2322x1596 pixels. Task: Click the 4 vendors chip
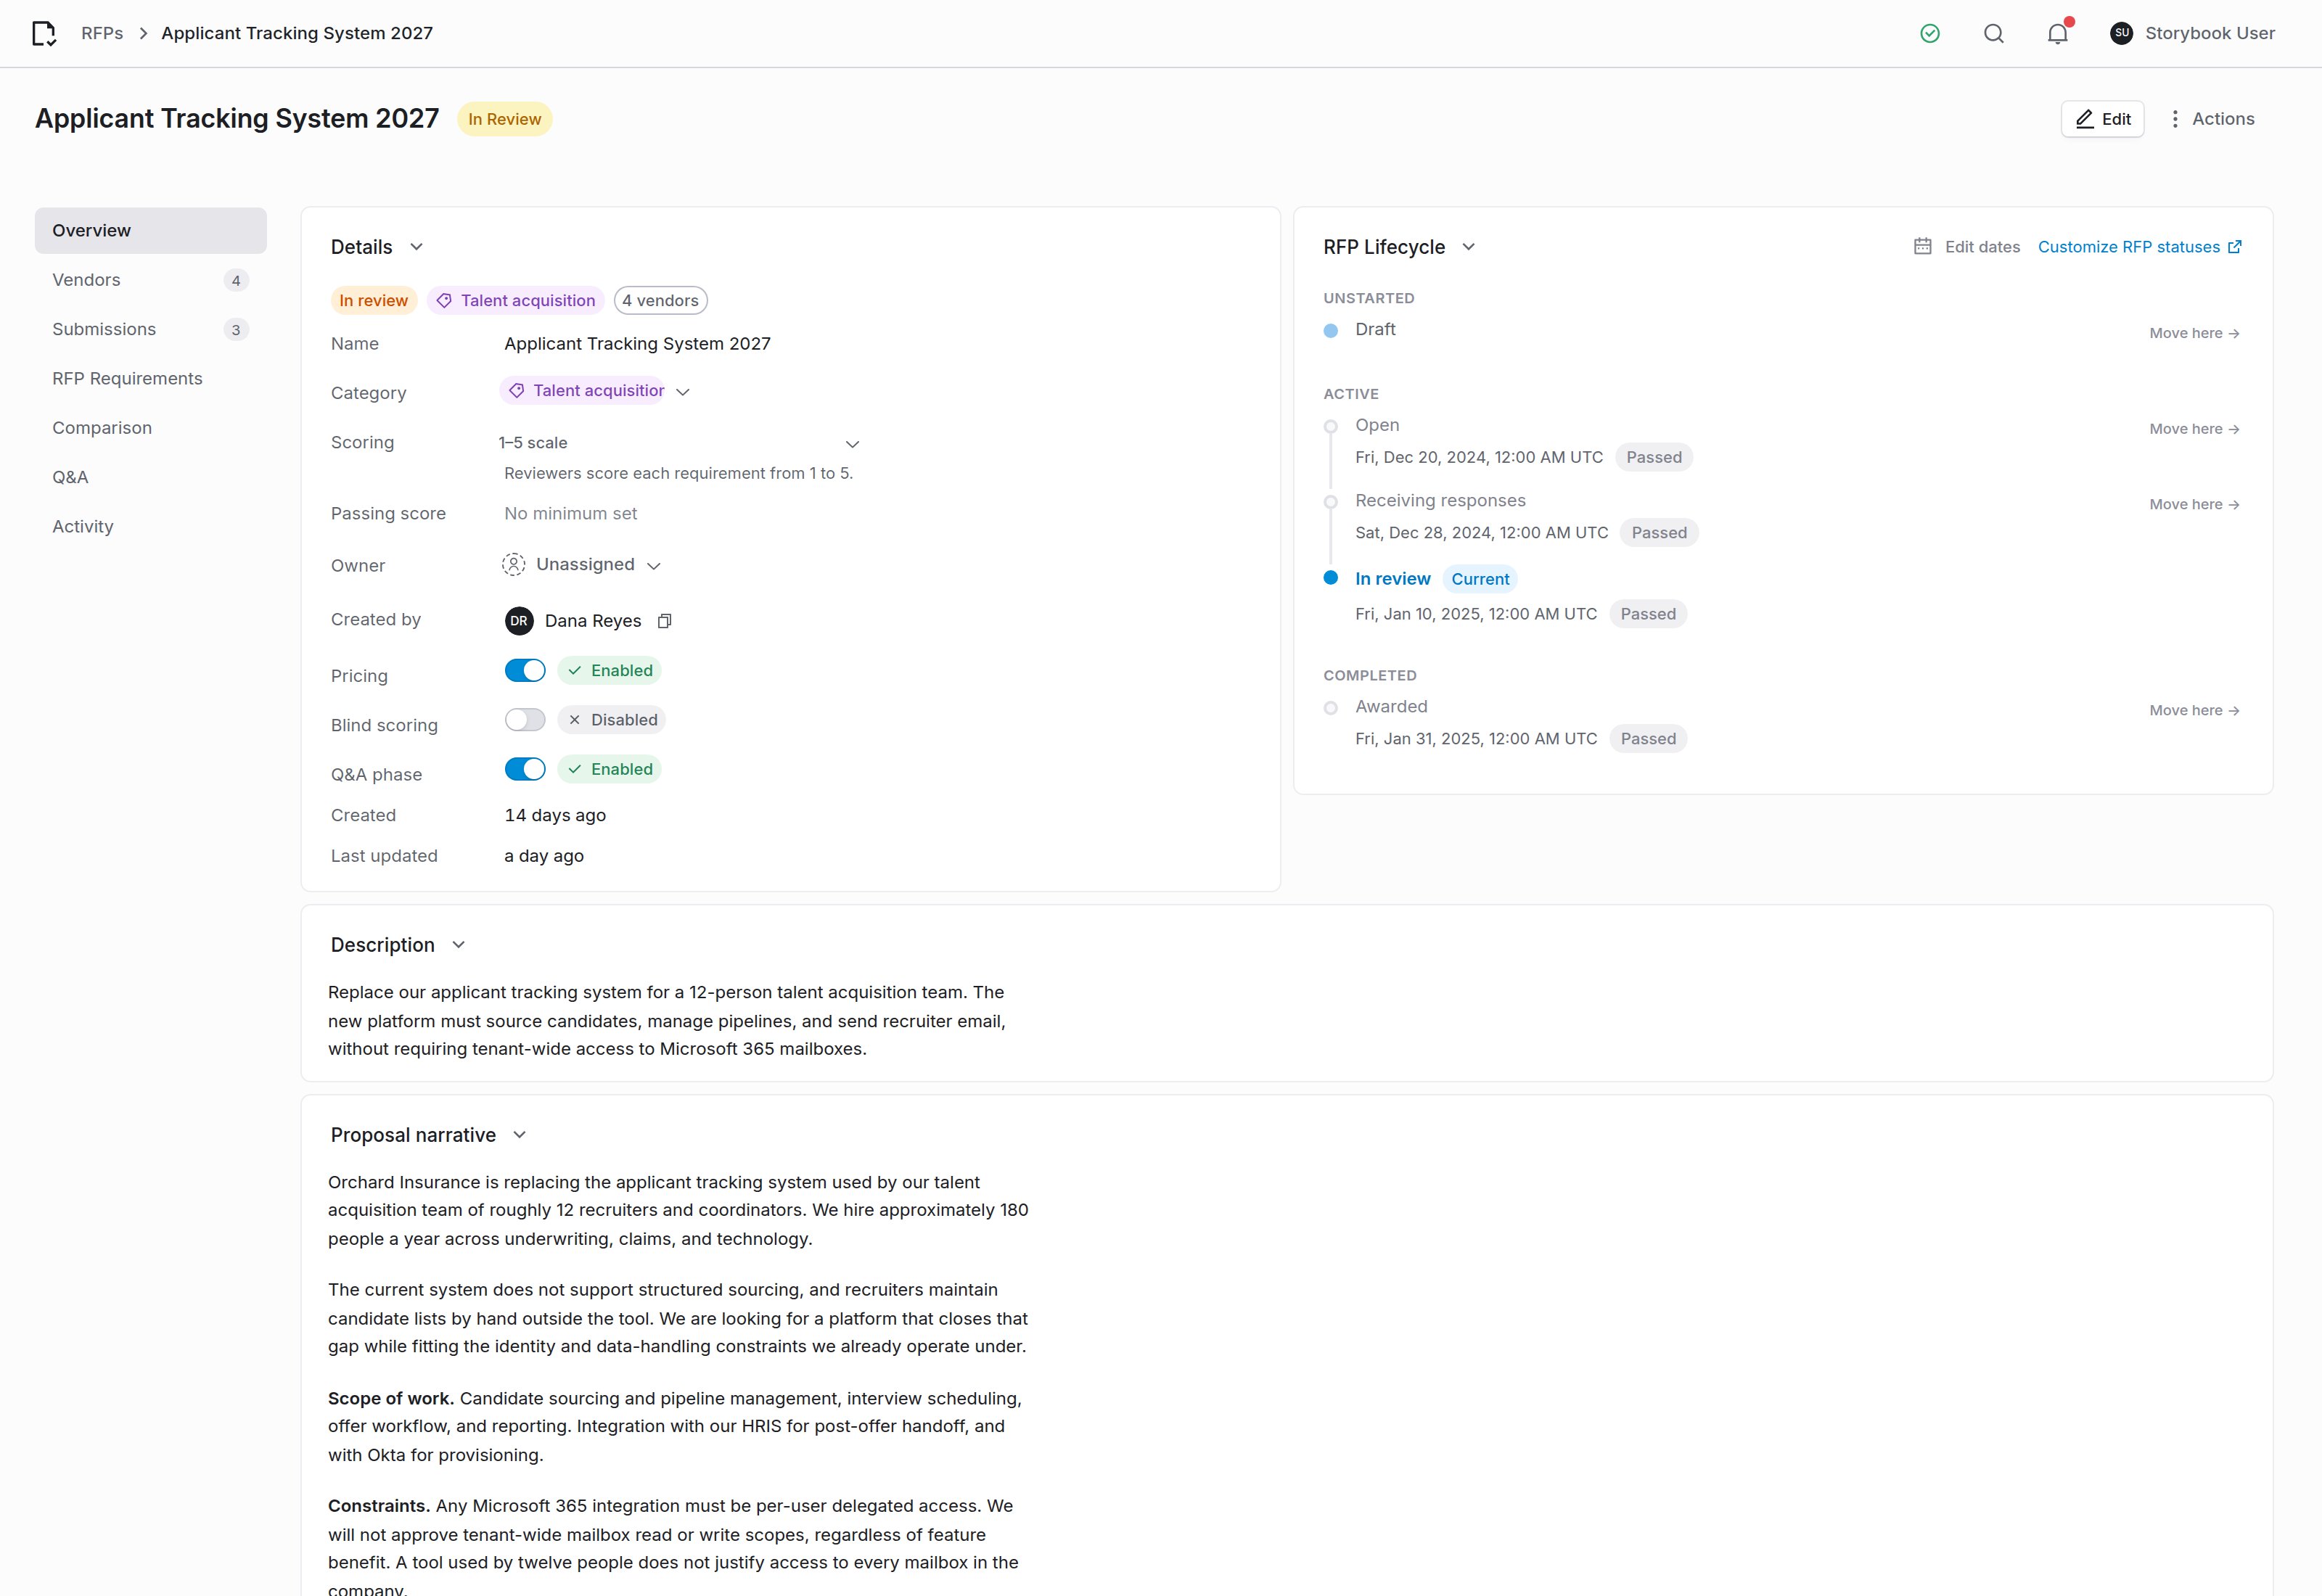coord(660,301)
